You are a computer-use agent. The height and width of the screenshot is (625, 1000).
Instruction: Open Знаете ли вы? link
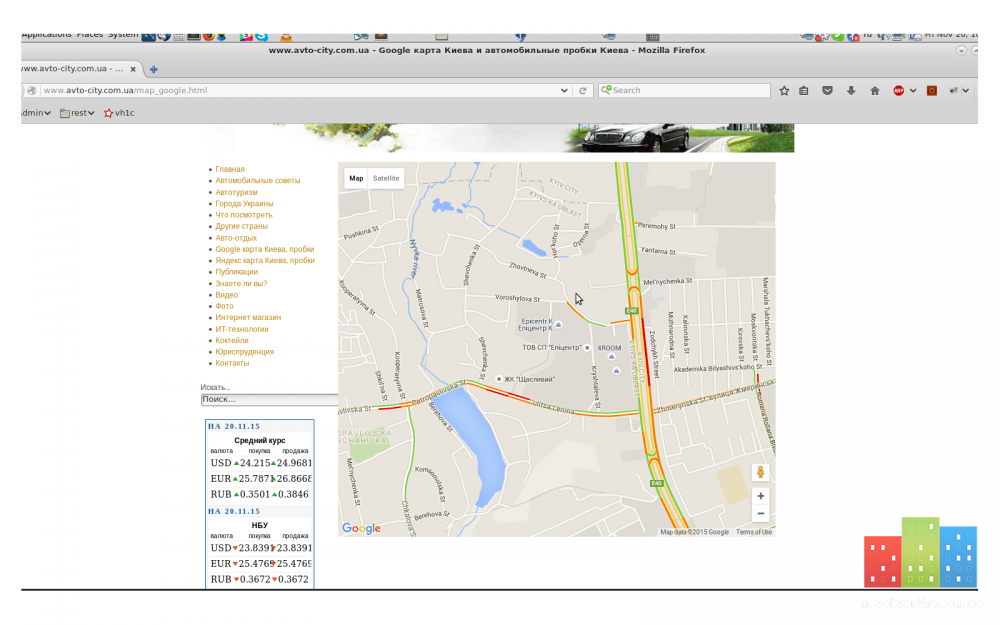pos(240,283)
